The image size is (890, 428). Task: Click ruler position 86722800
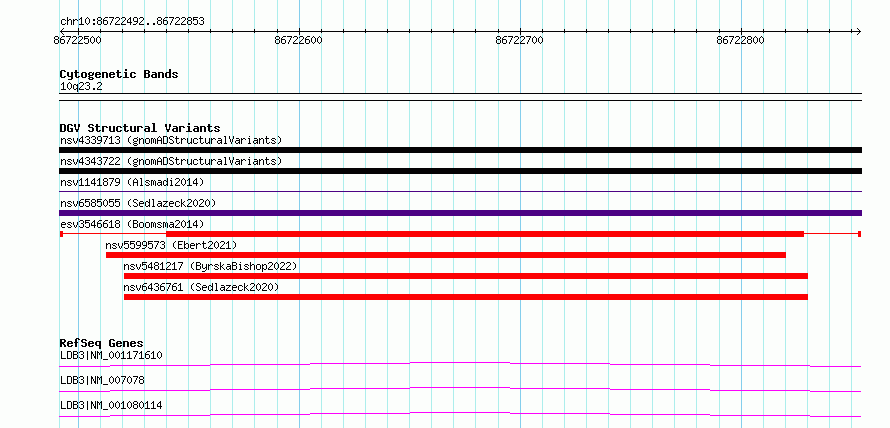tap(741, 40)
